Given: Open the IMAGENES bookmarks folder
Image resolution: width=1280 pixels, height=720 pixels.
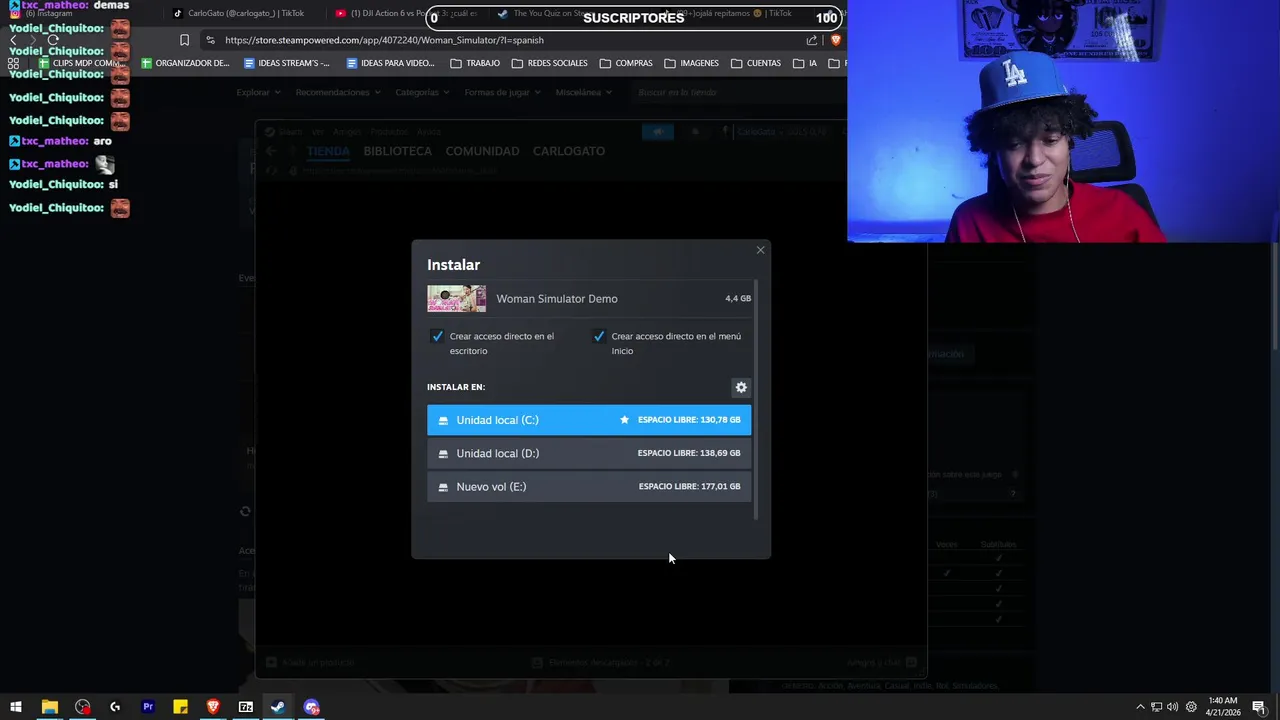Looking at the screenshot, I should pyautogui.click(x=691, y=63).
